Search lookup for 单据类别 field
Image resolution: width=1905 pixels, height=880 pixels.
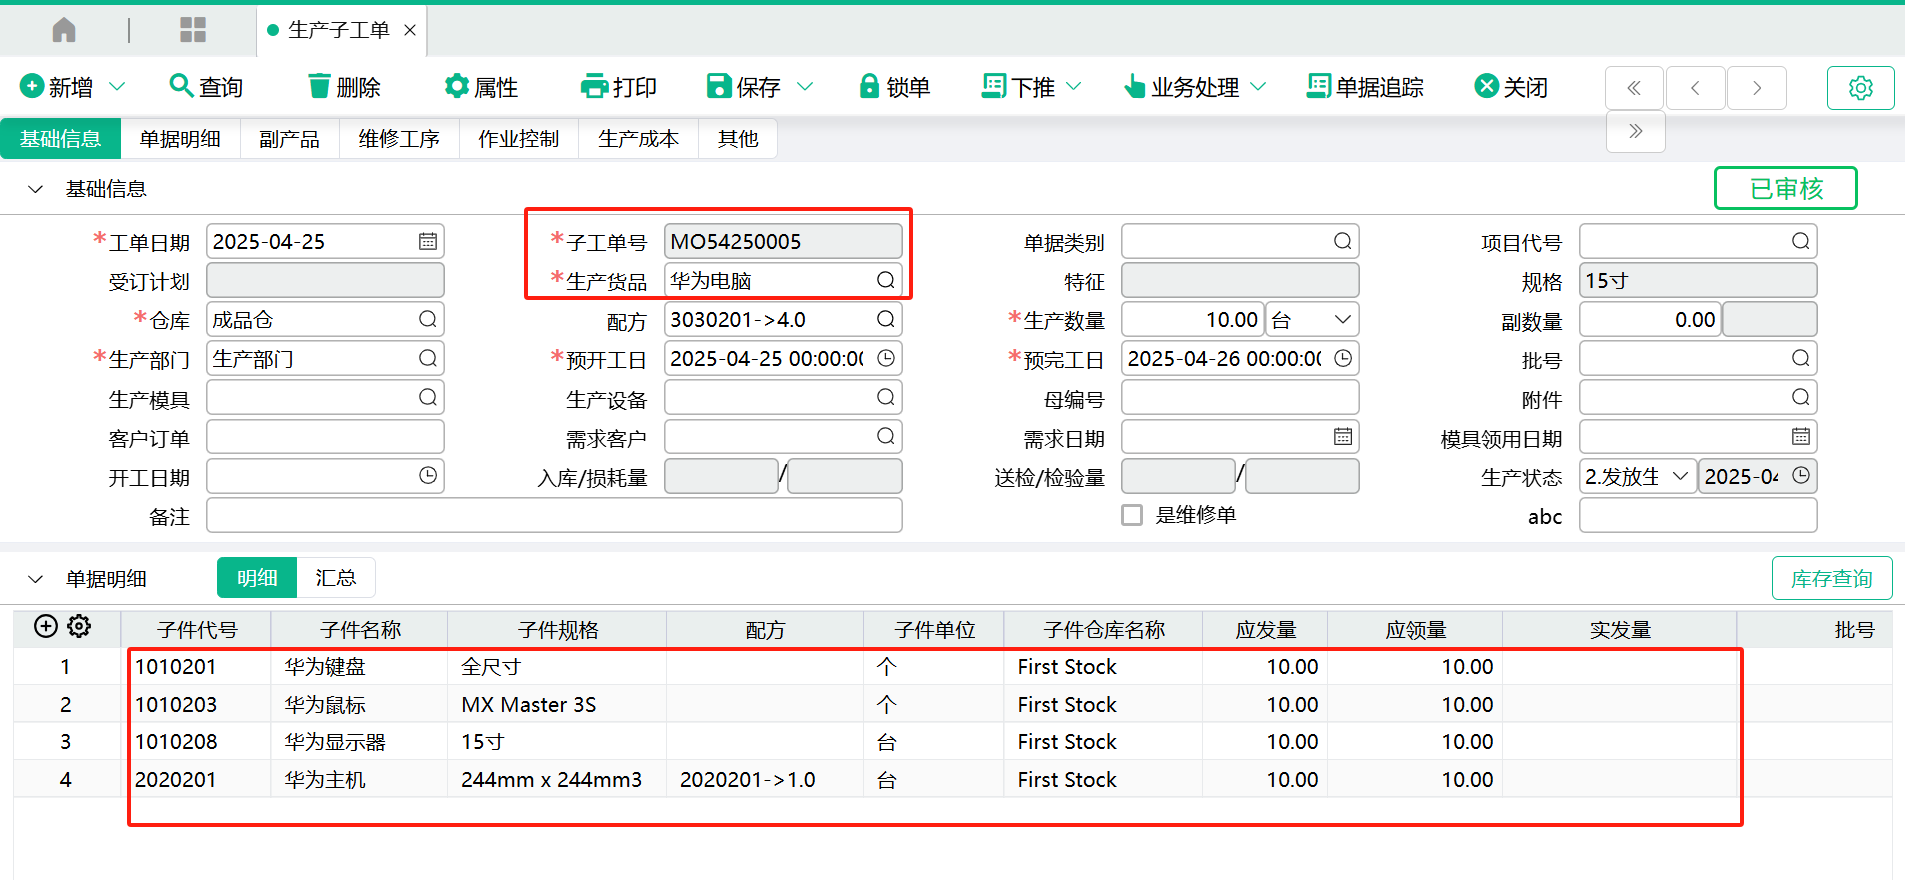click(1343, 241)
